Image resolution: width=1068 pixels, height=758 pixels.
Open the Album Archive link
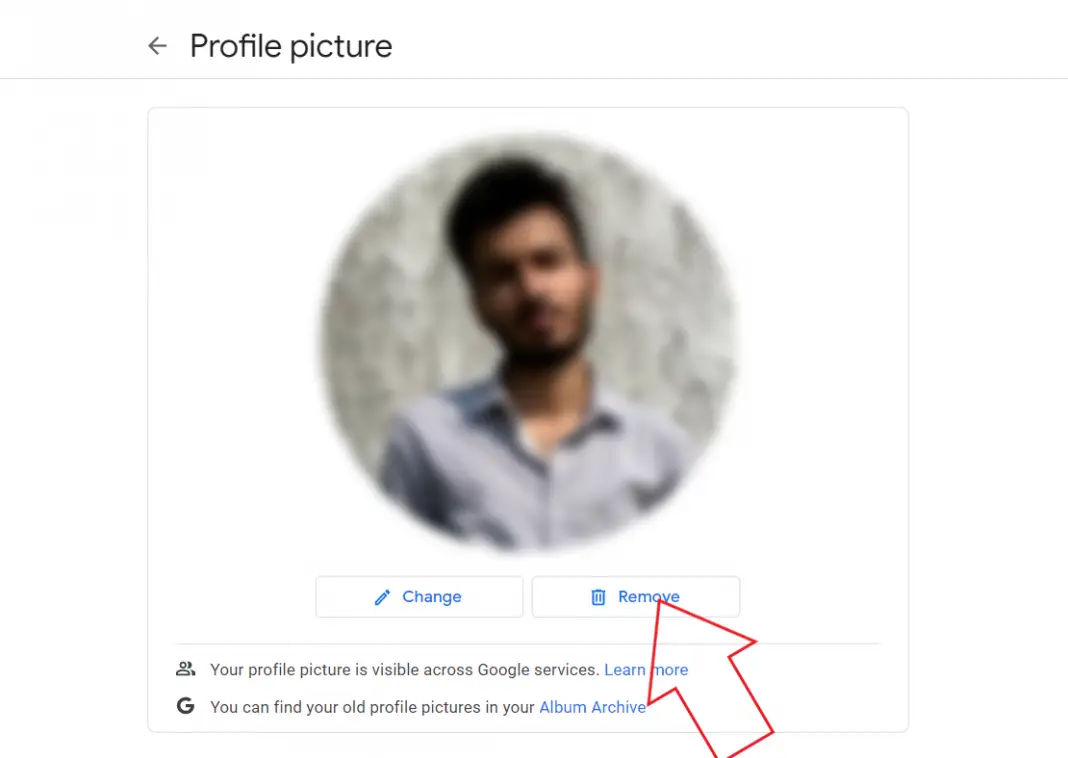point(592,706)
